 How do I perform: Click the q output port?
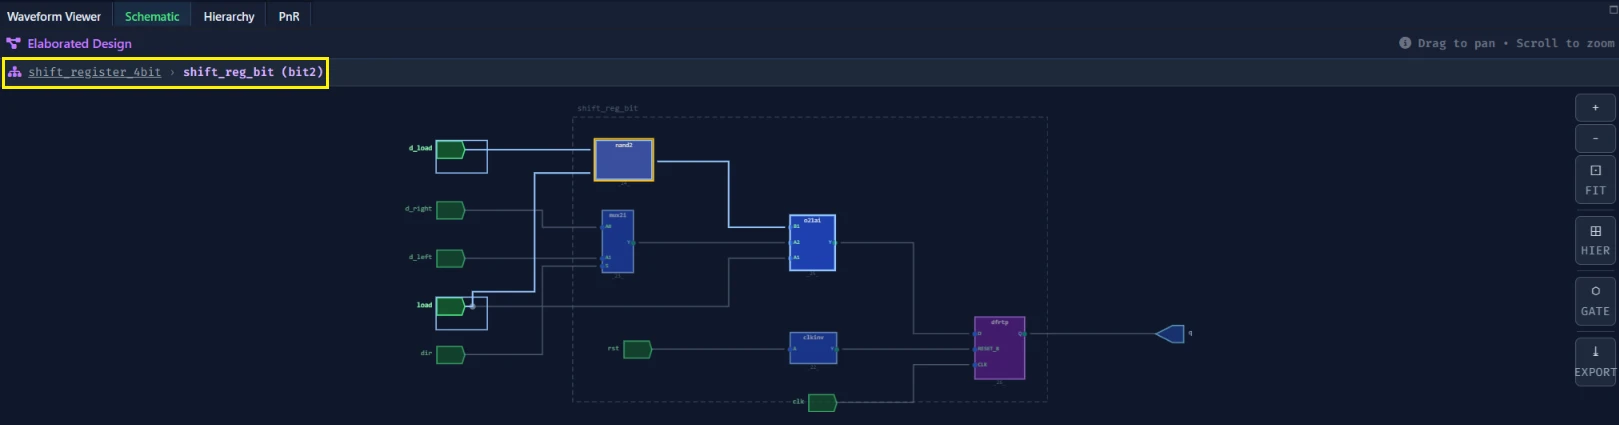(1170, 334)
